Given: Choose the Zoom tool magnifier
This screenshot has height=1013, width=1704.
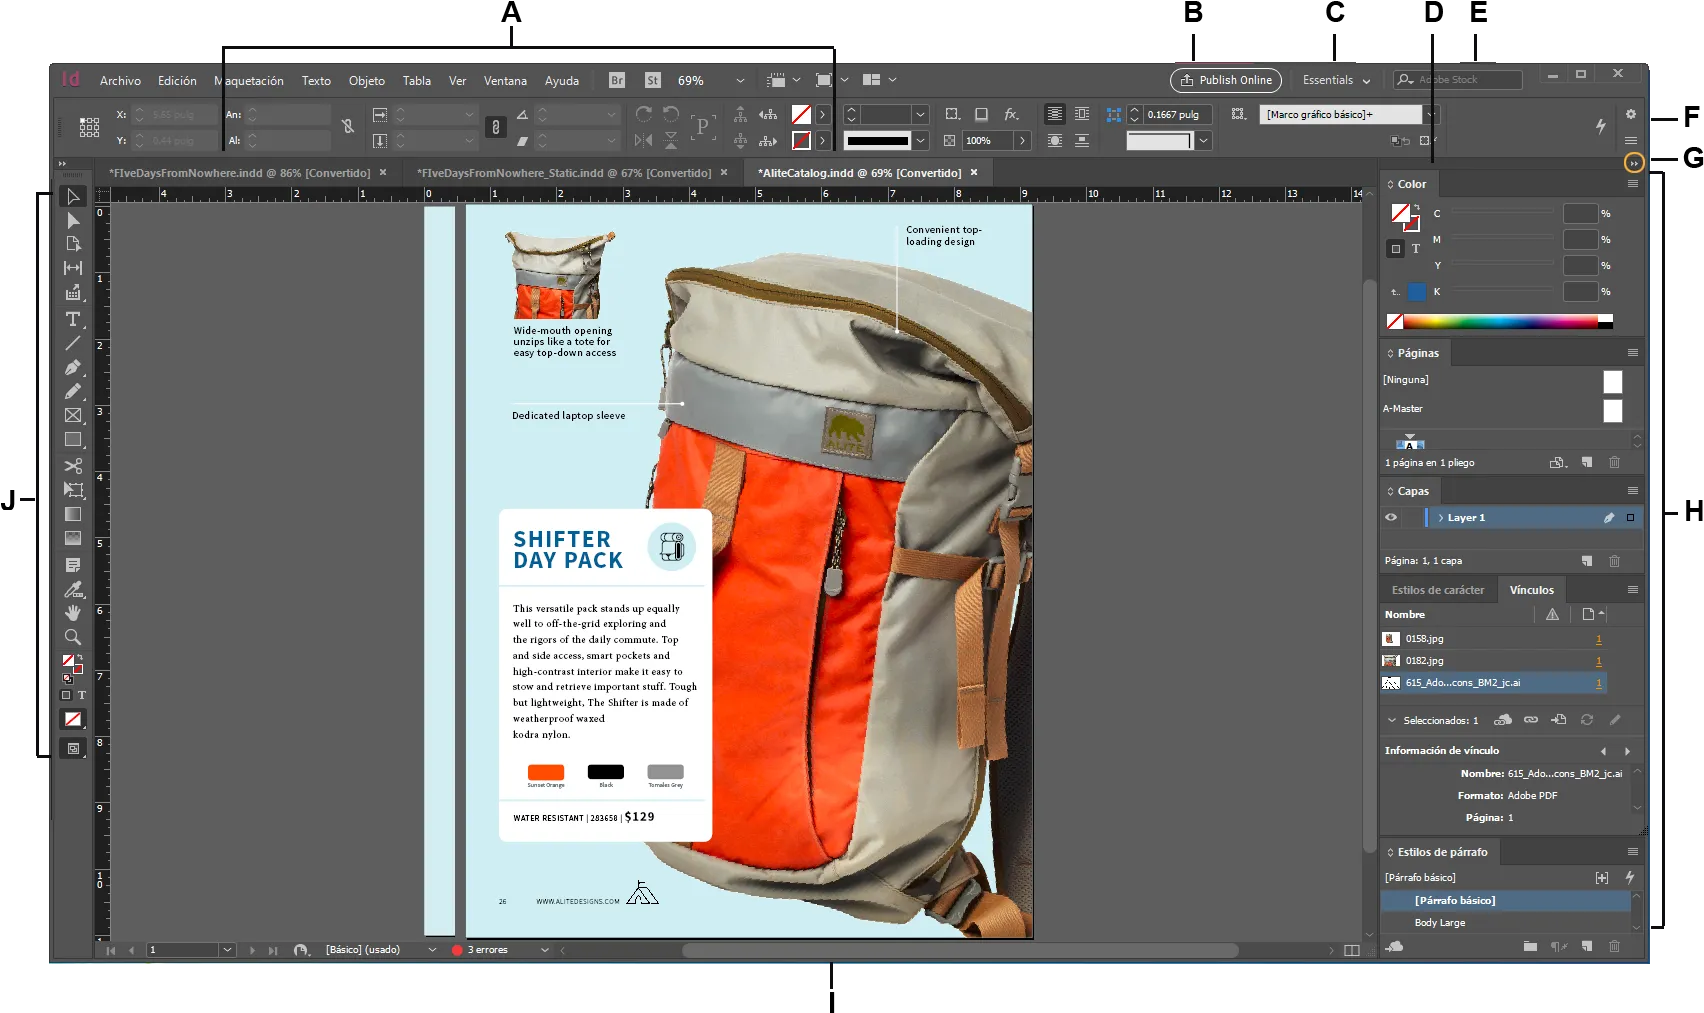Looking at the screenshot, I should pos(73,637).
